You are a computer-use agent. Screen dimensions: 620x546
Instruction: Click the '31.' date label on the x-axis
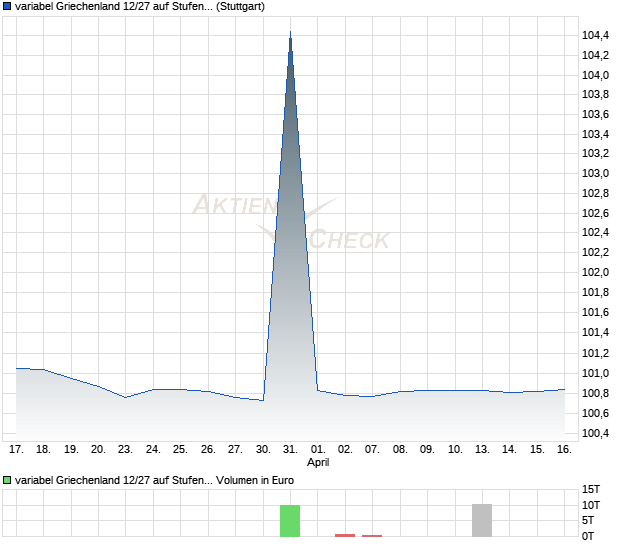tap(290, 450)
